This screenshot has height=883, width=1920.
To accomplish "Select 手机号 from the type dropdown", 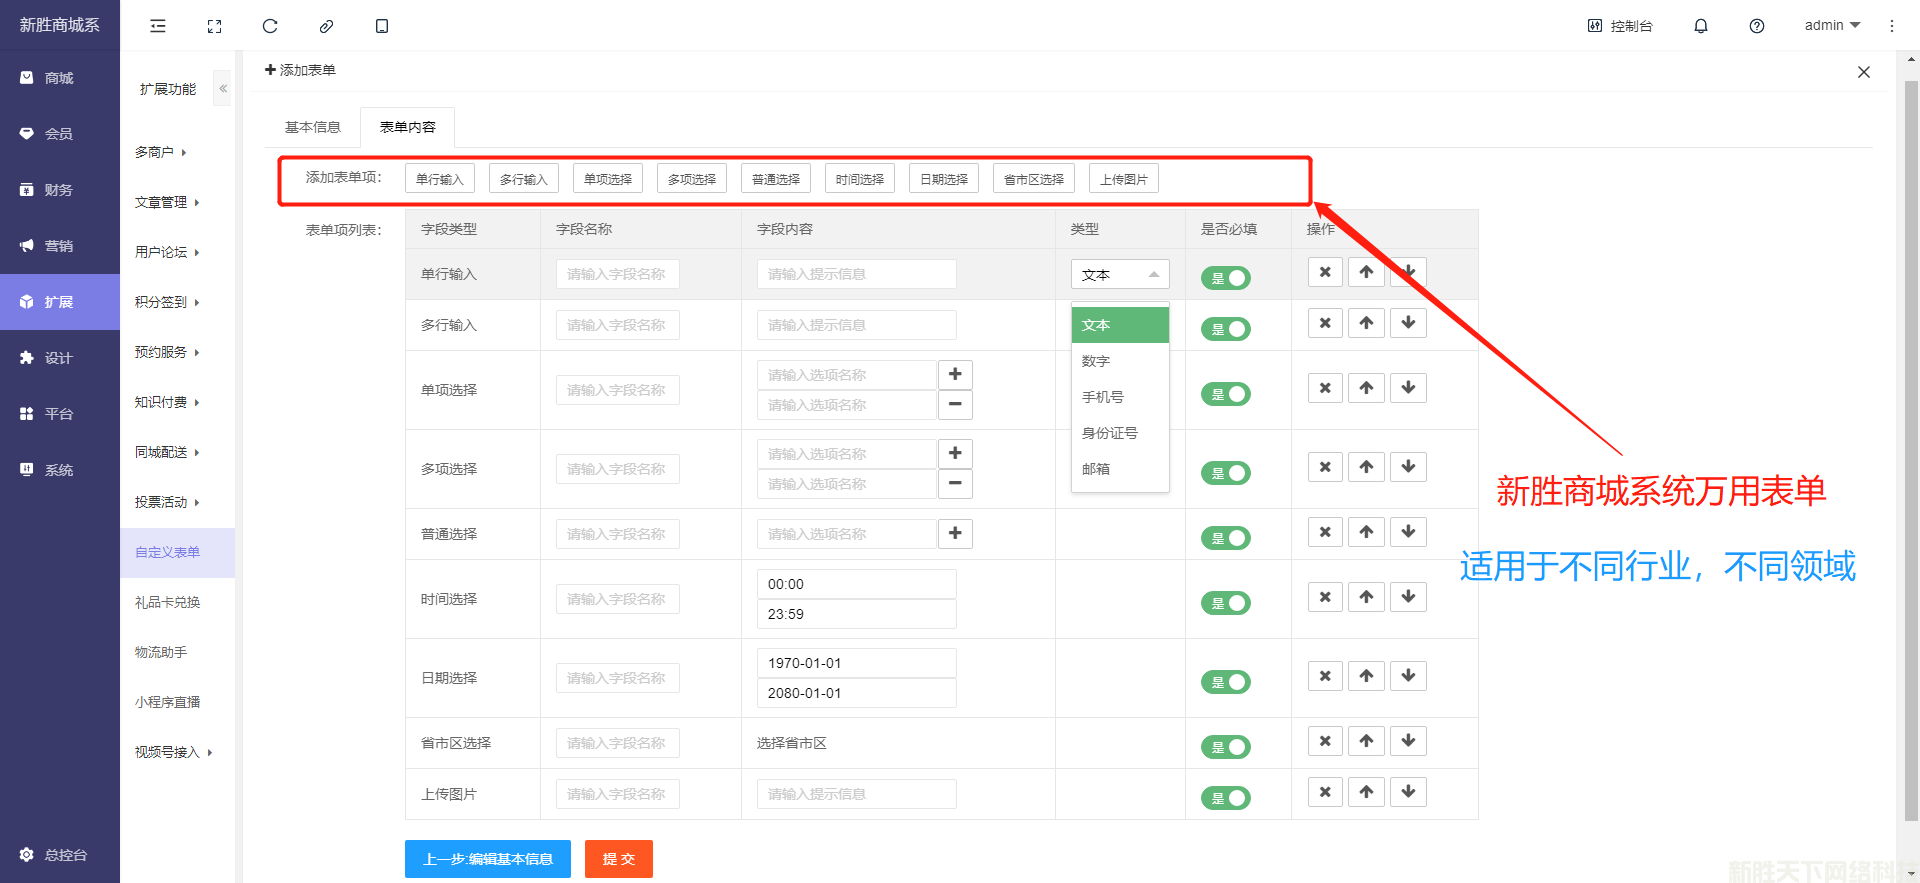I will (1103, 397).
